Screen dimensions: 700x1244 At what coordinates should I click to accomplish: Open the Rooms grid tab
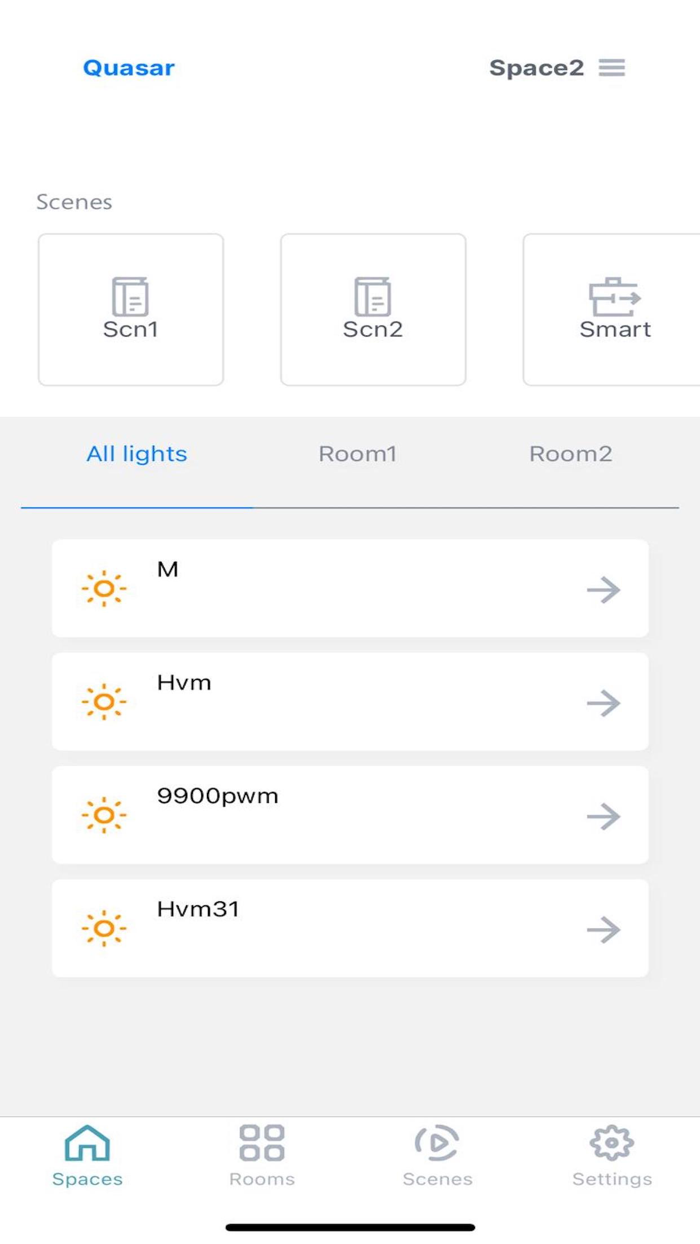click(262, 1155)
